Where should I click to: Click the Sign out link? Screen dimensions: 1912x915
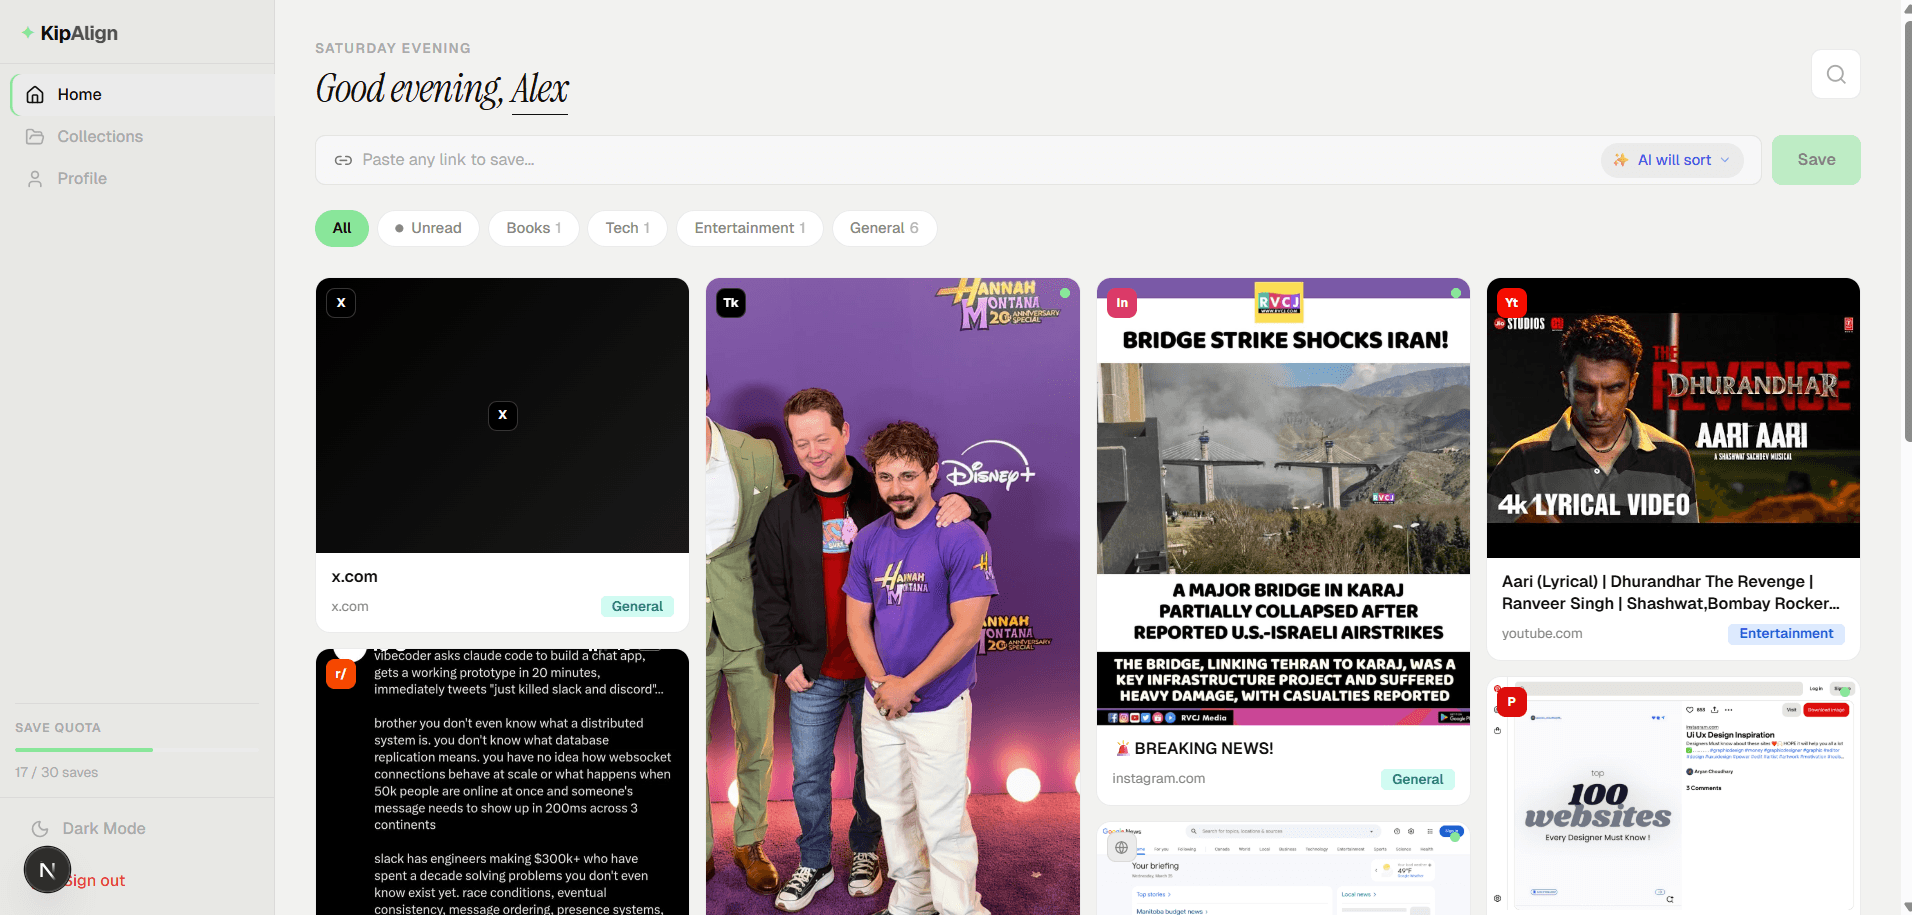point(99,880)
